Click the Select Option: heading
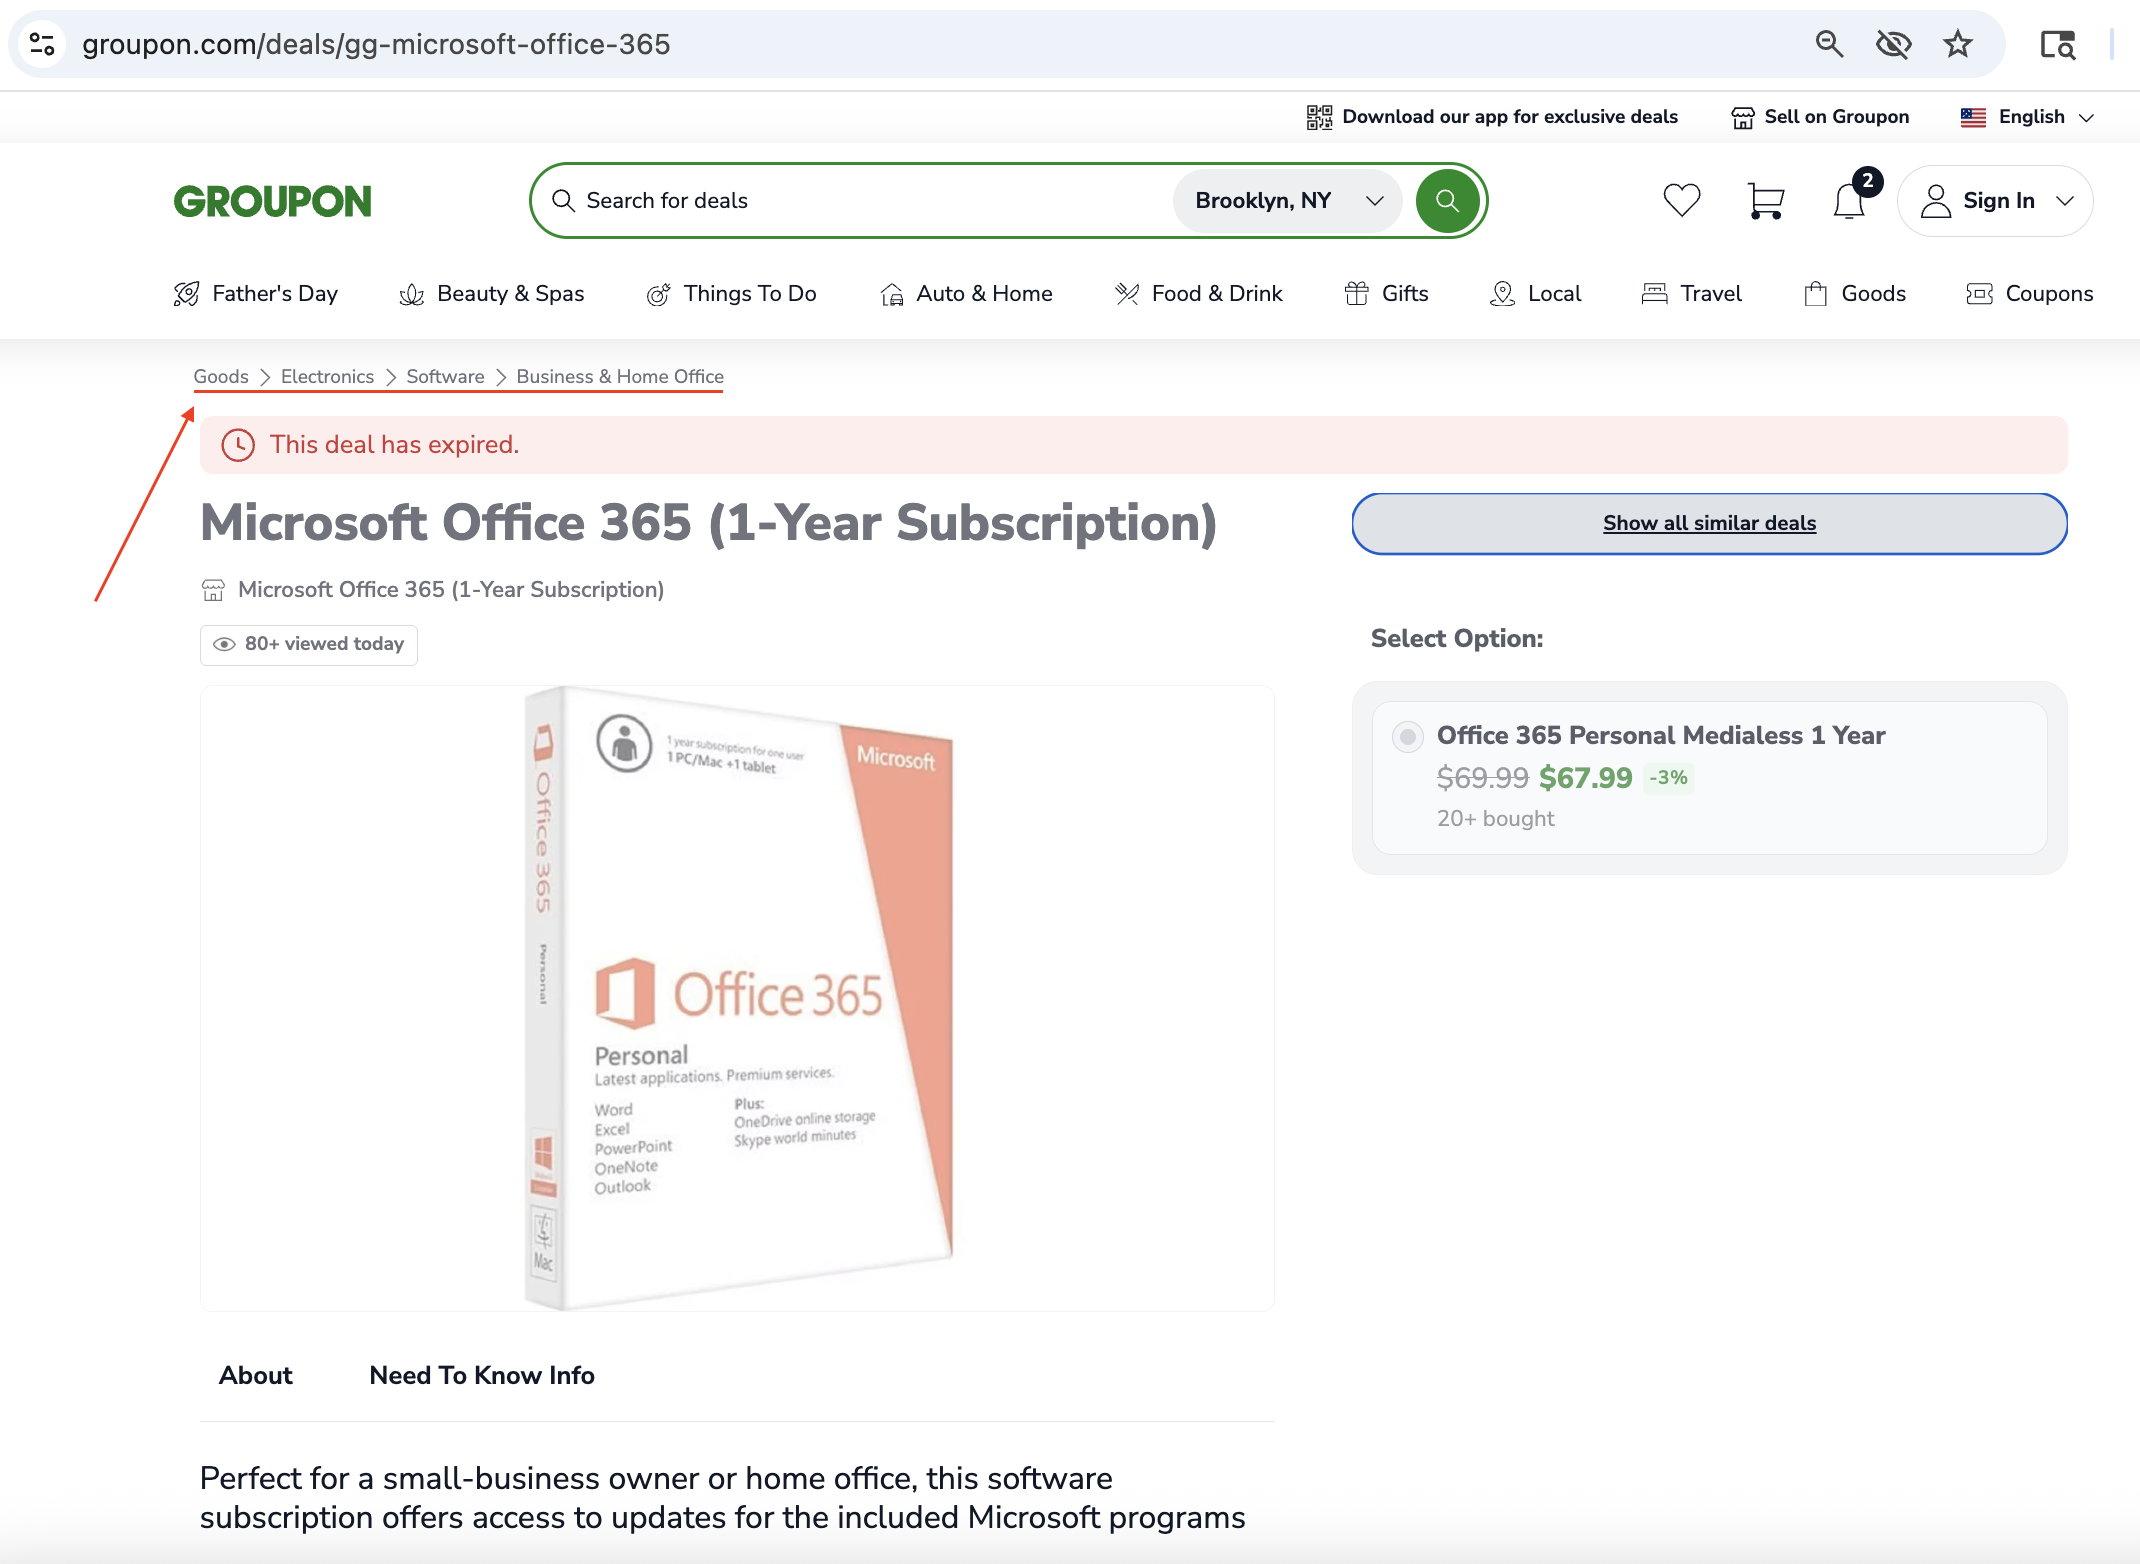 (1457, 638)
